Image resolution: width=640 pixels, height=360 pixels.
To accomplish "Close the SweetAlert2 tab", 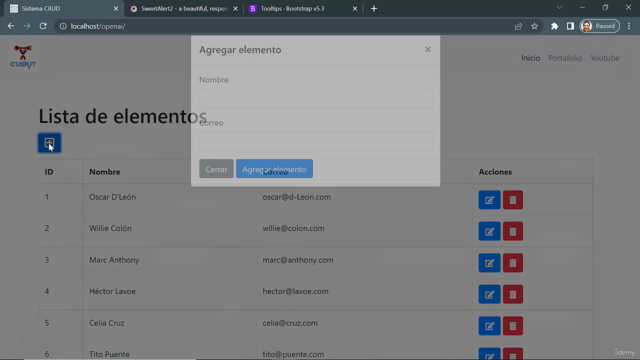I will point(236,9).
